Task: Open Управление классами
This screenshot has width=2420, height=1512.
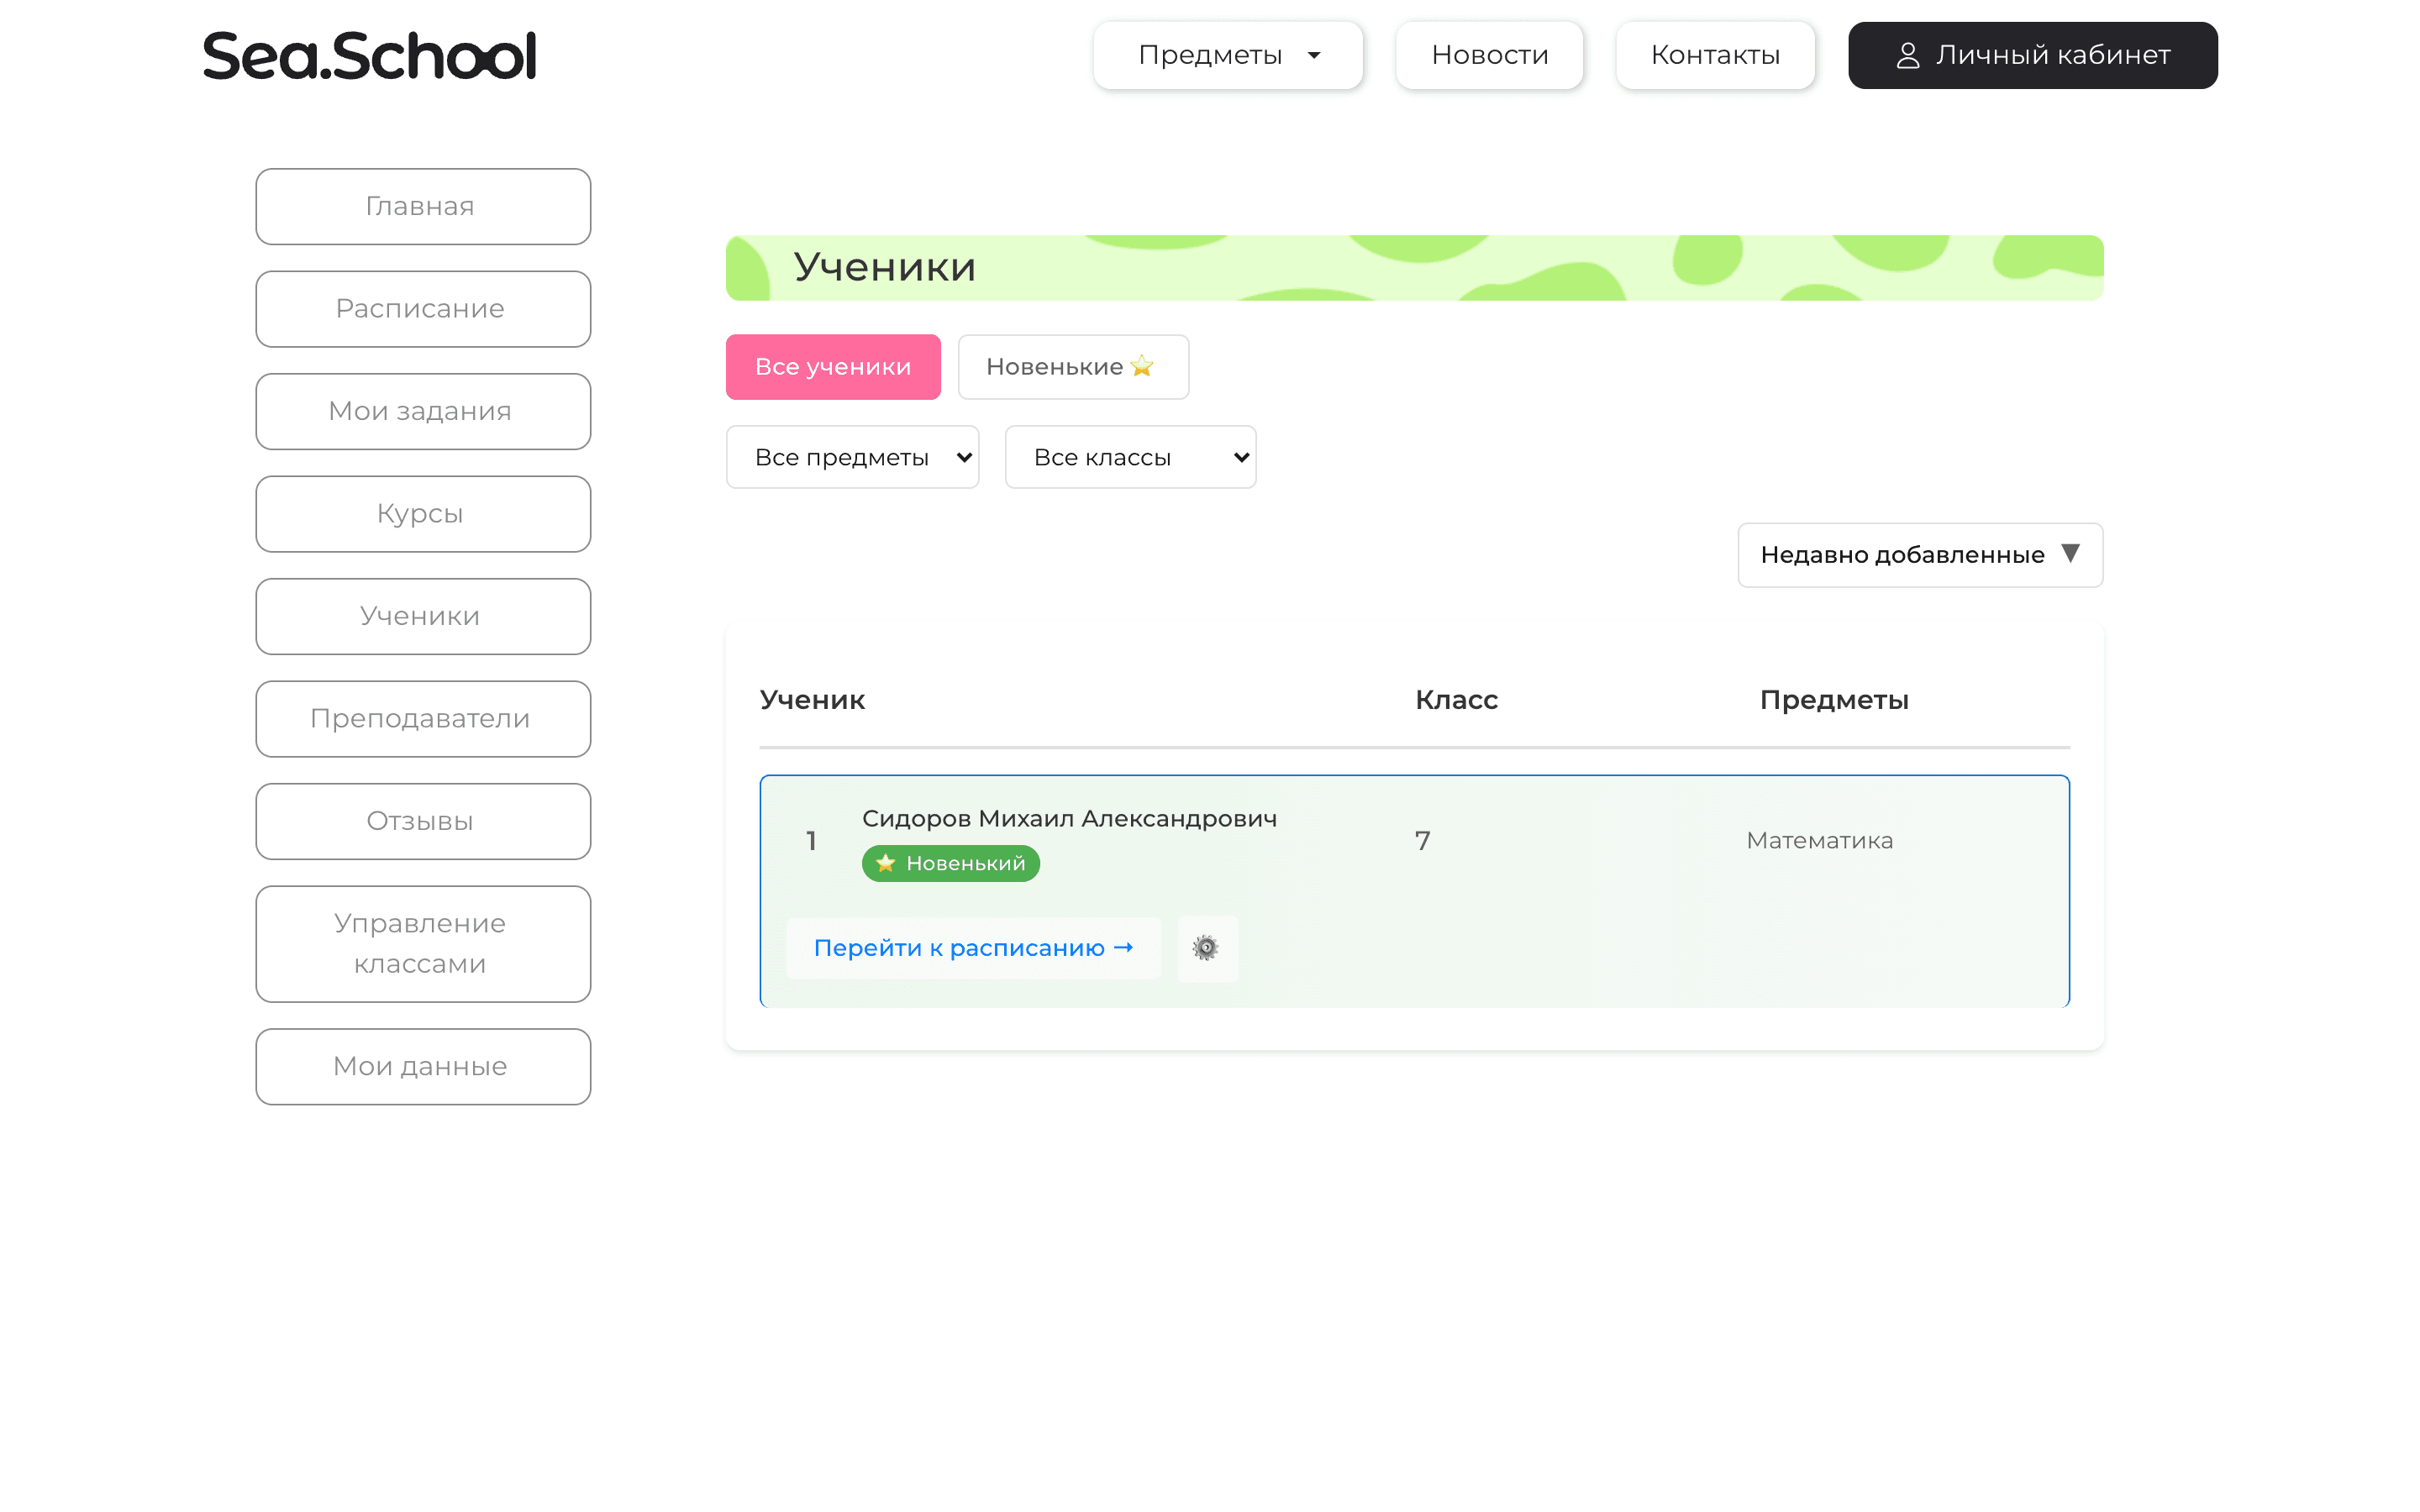Action: 423,944
